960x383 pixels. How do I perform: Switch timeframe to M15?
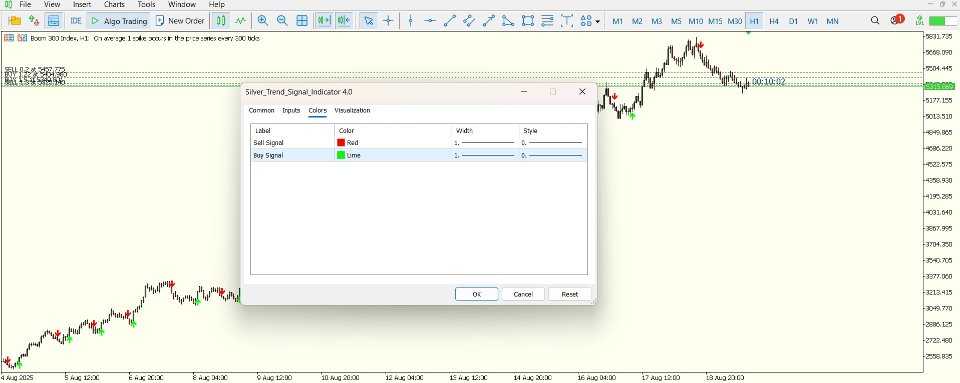pos(715,21)
